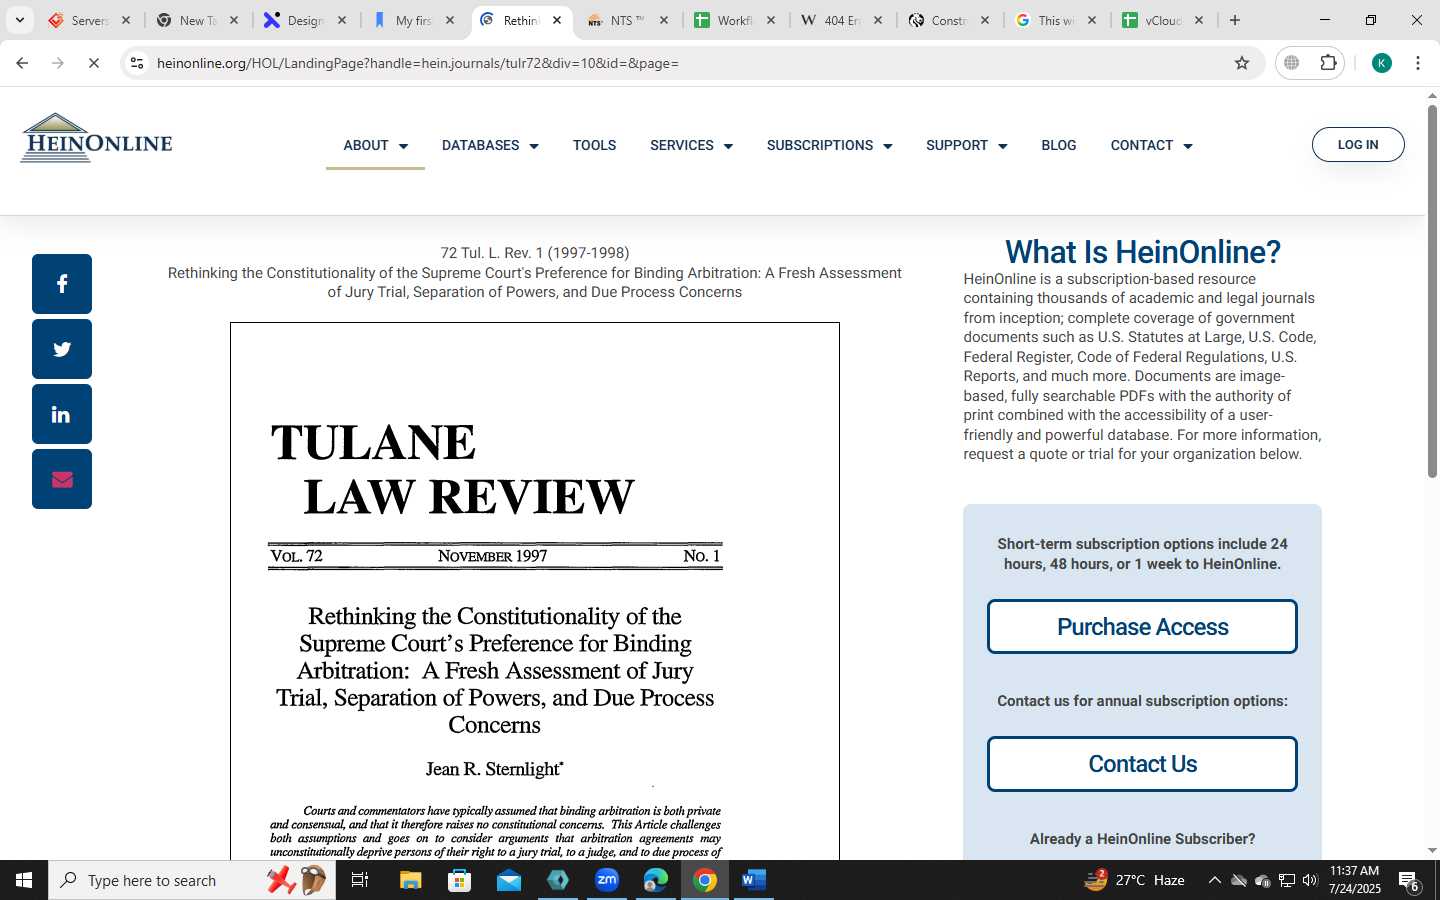Open new tab with plus button
The image size is (1440, 900).
1235,20
